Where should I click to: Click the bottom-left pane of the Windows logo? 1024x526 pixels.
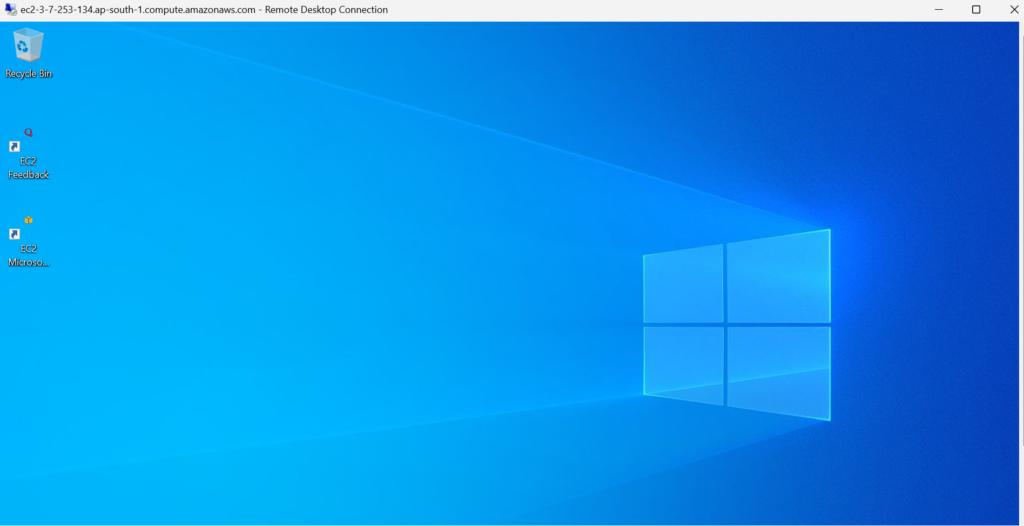[x=683, y=364]
